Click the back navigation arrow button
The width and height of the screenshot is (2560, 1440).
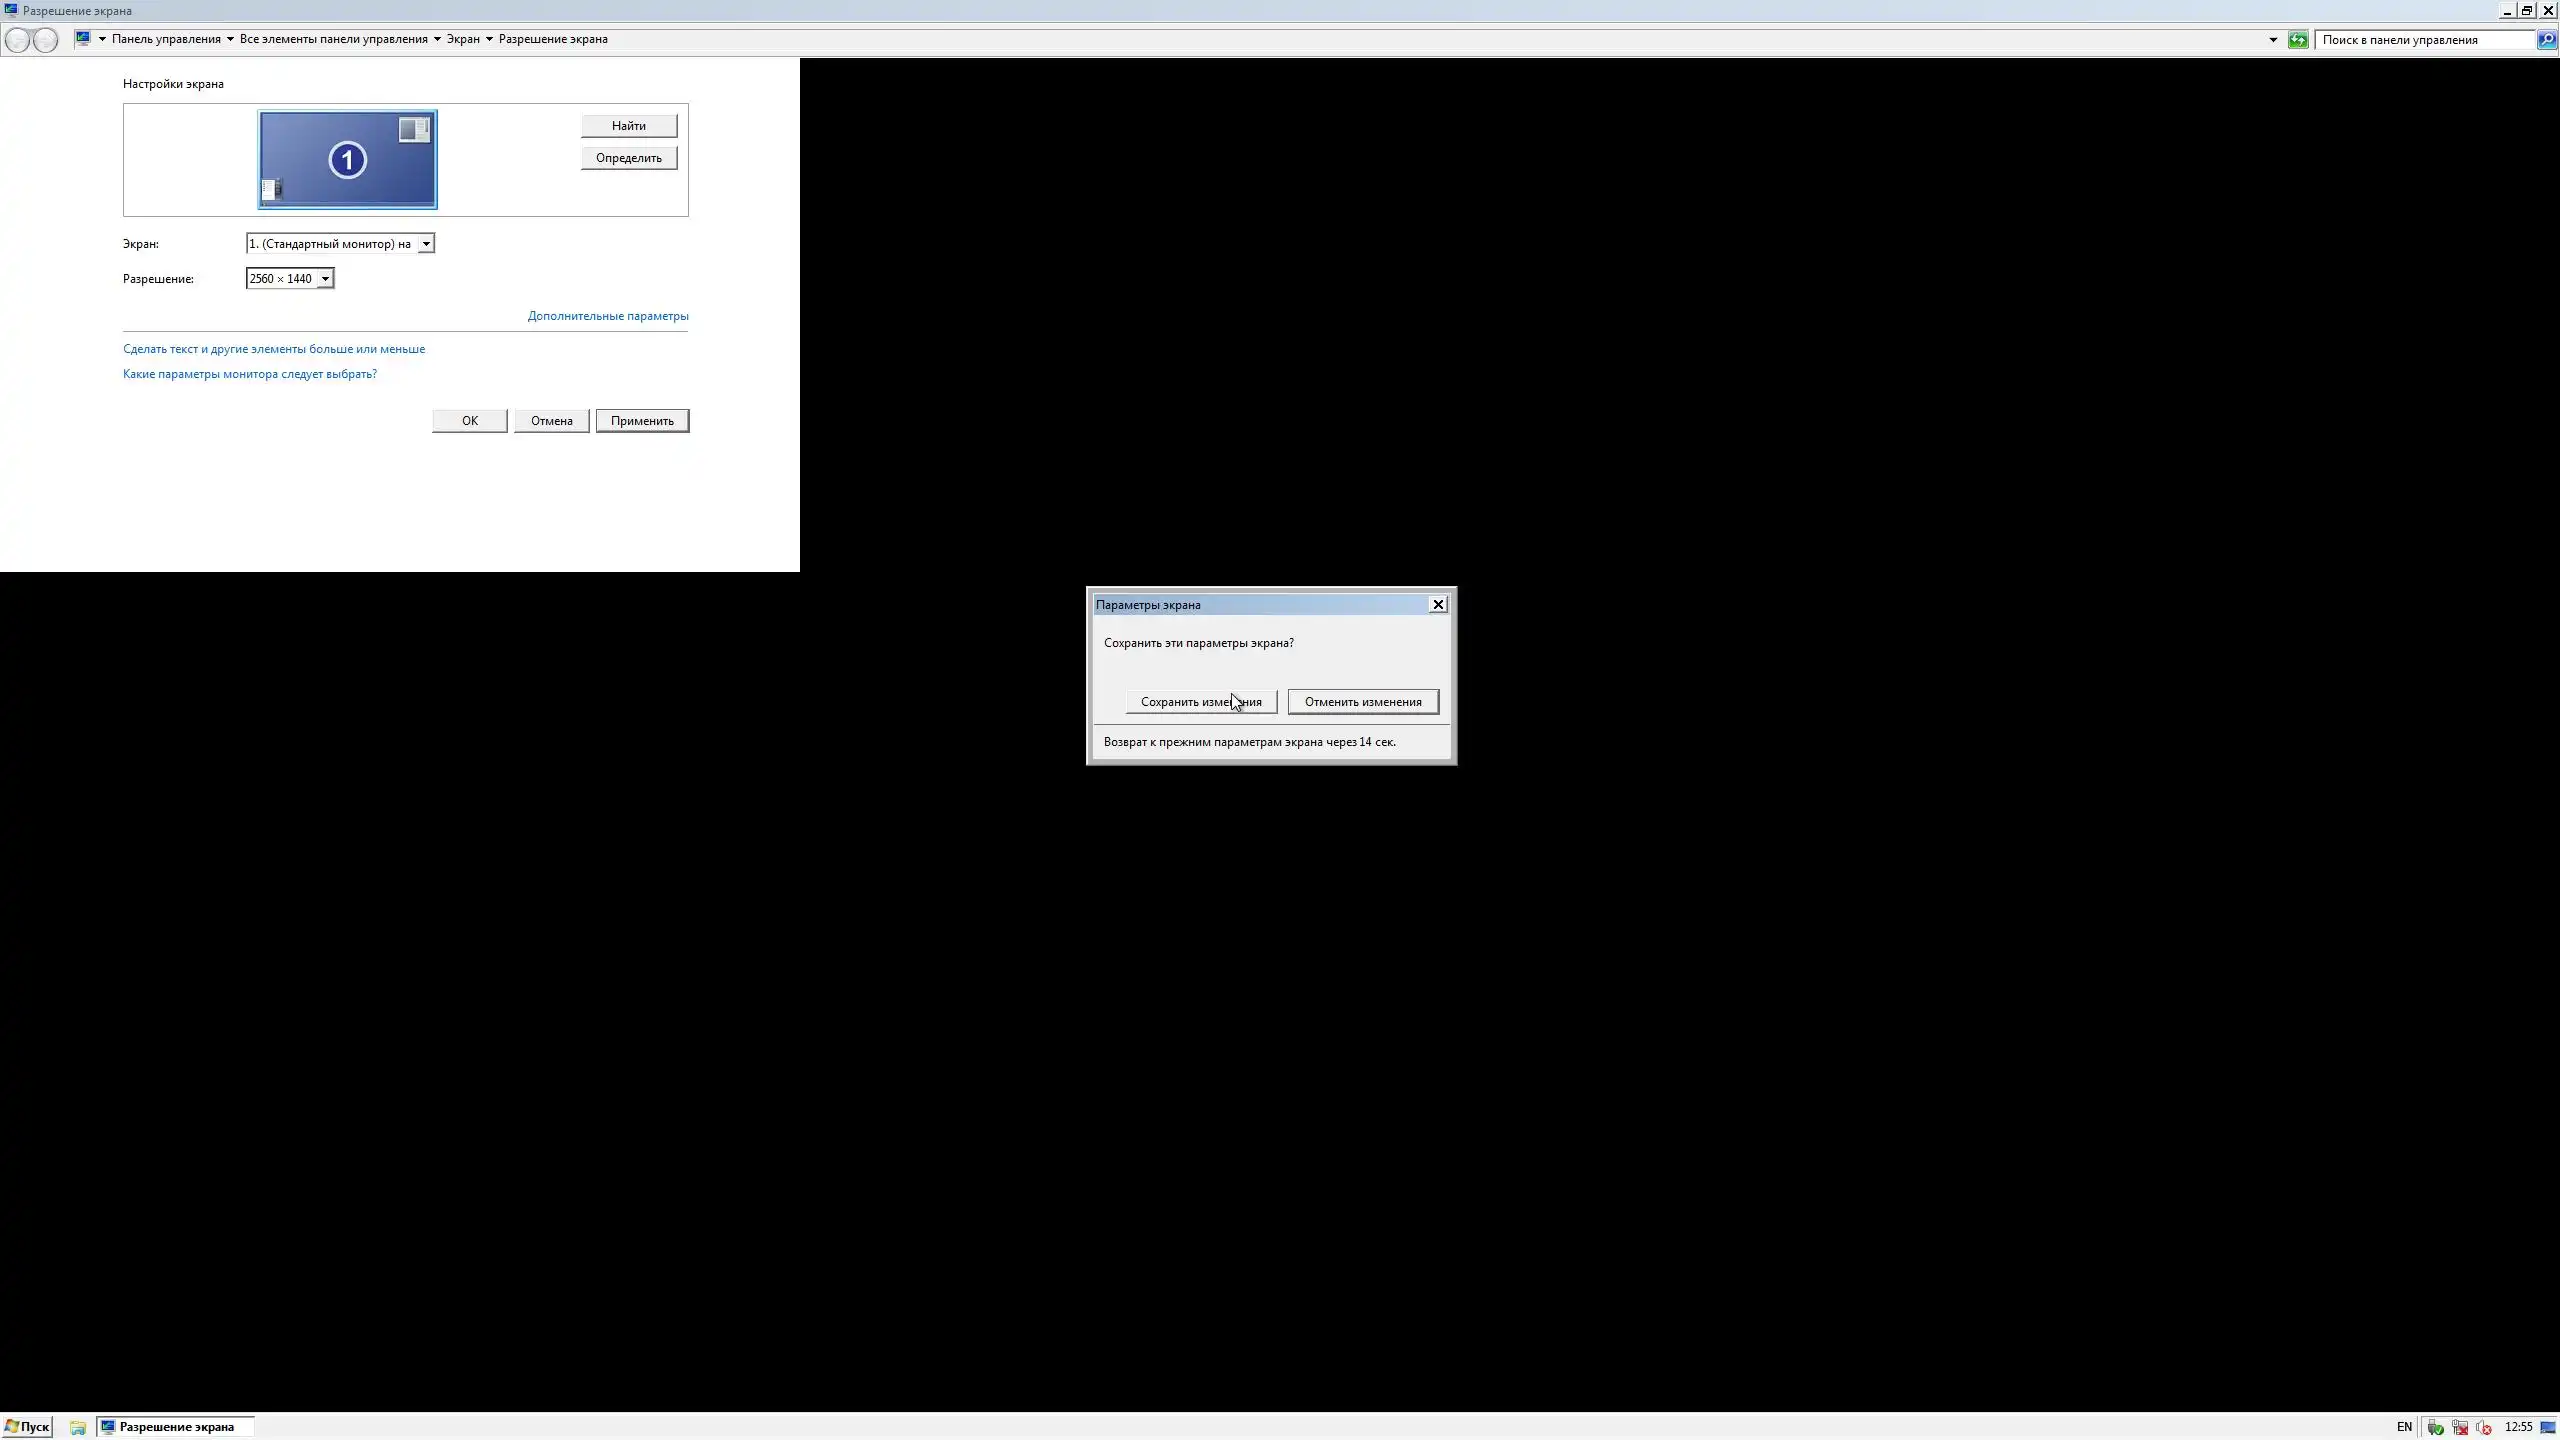pos(17,40)
